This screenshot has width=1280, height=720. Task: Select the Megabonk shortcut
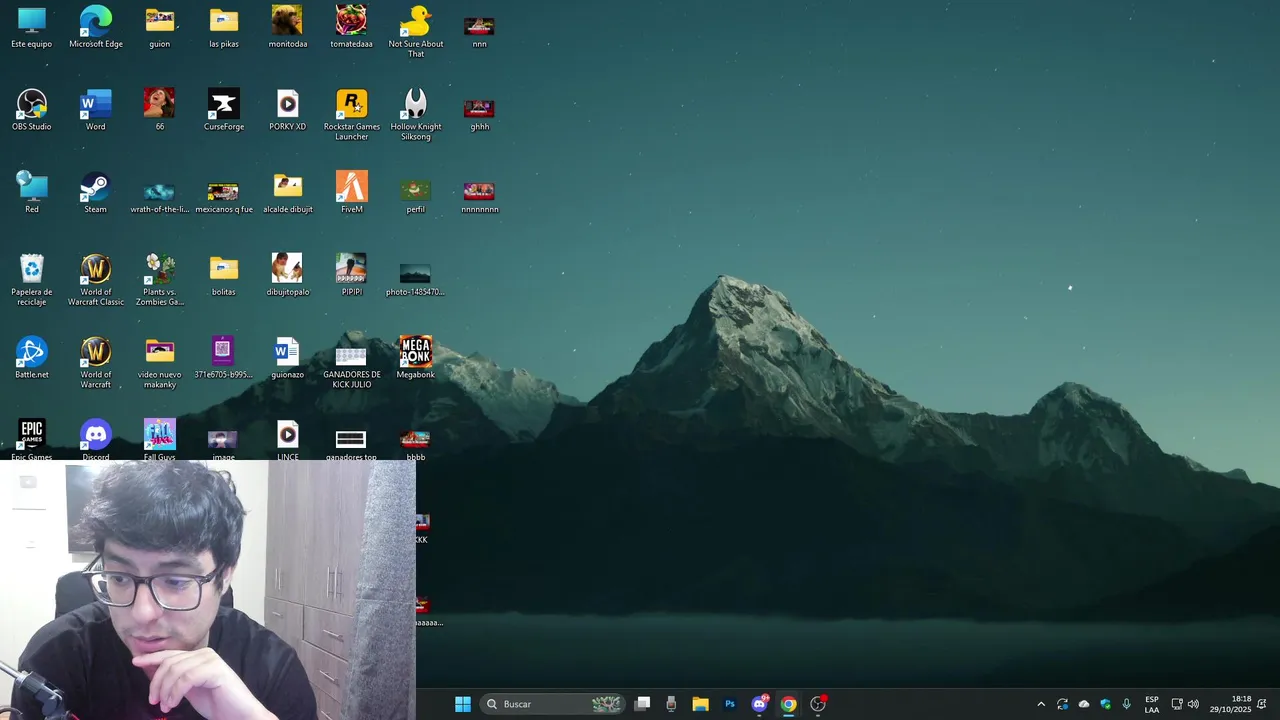pos(416,358)
